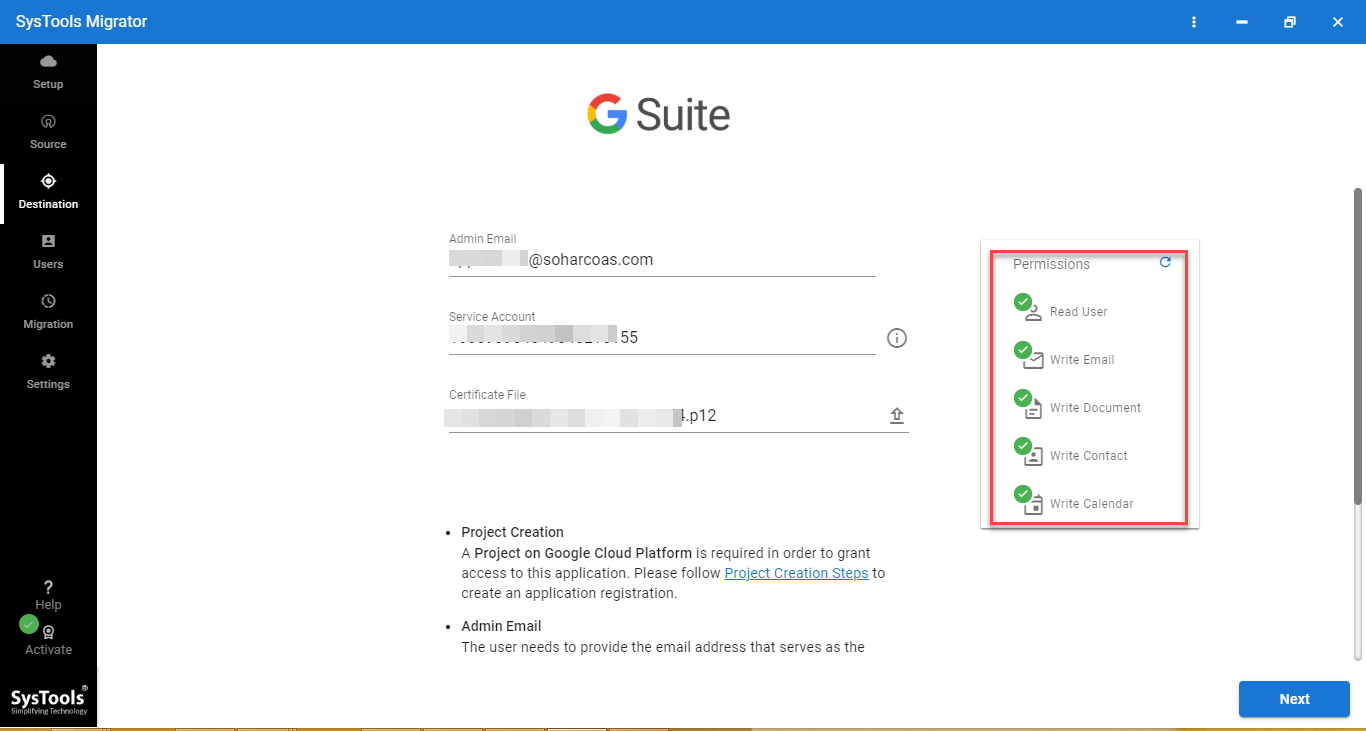Viewport: 1366px width, 731px height.
Task: Click the Write Email permission icon
Action: coord(1030,357)
